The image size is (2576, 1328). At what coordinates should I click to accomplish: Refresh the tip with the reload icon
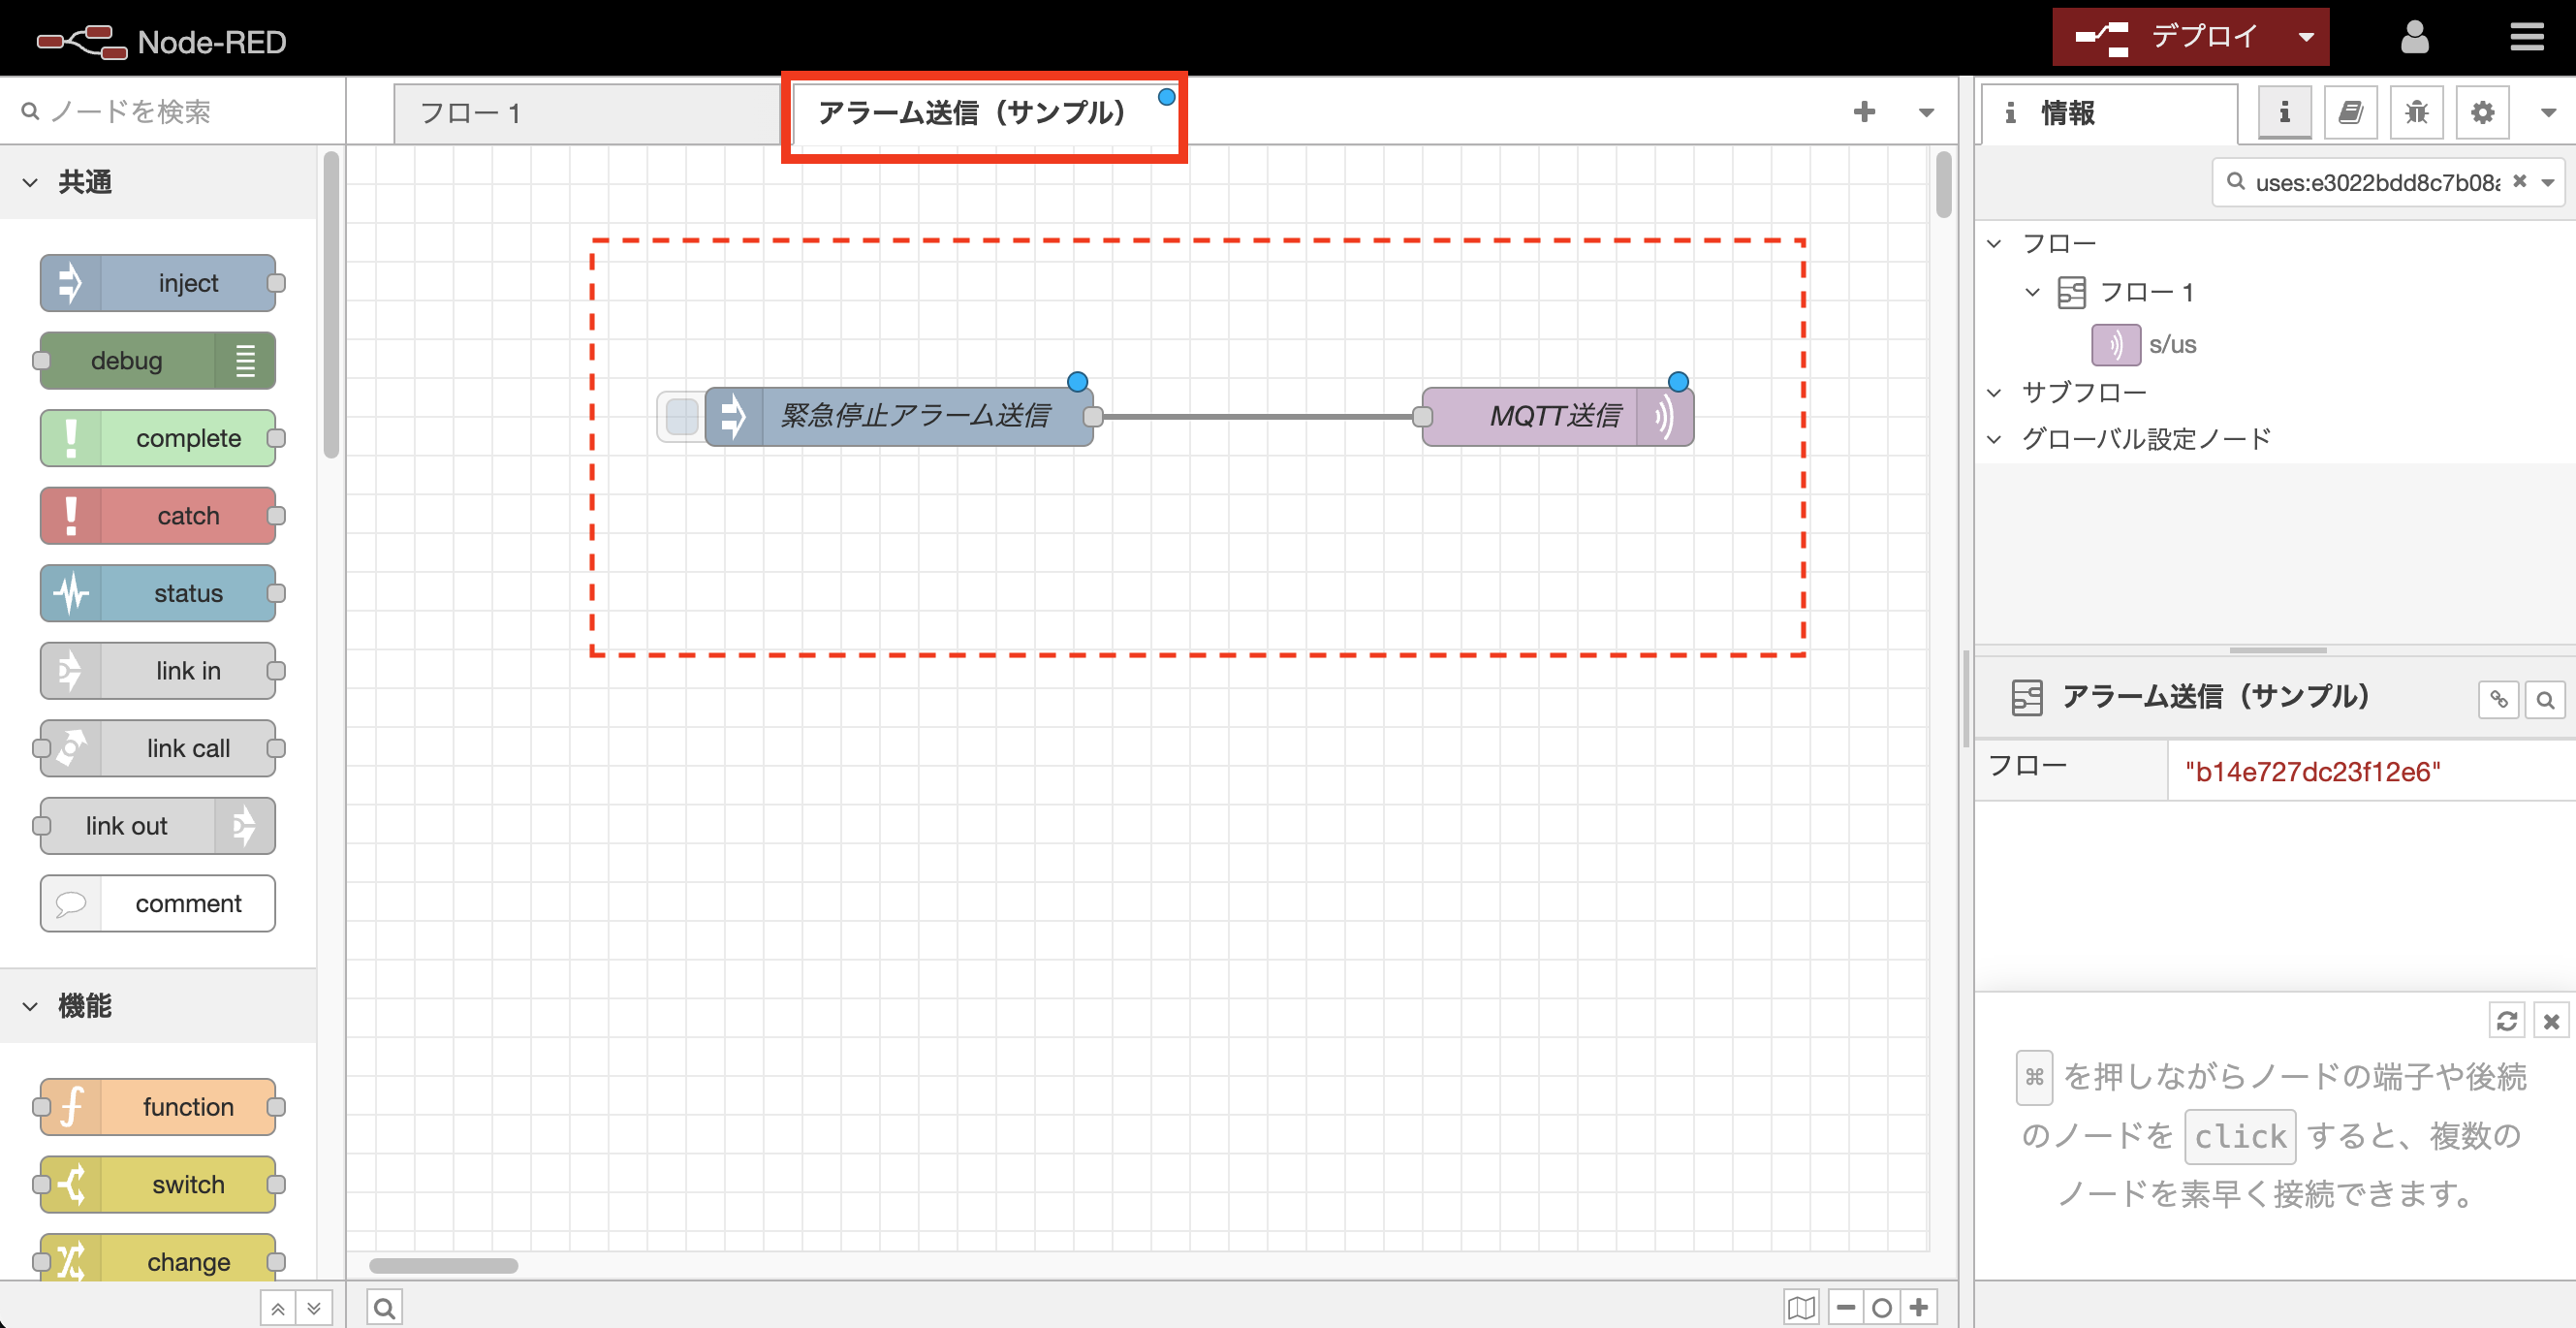click(x=2506, y=1021)
